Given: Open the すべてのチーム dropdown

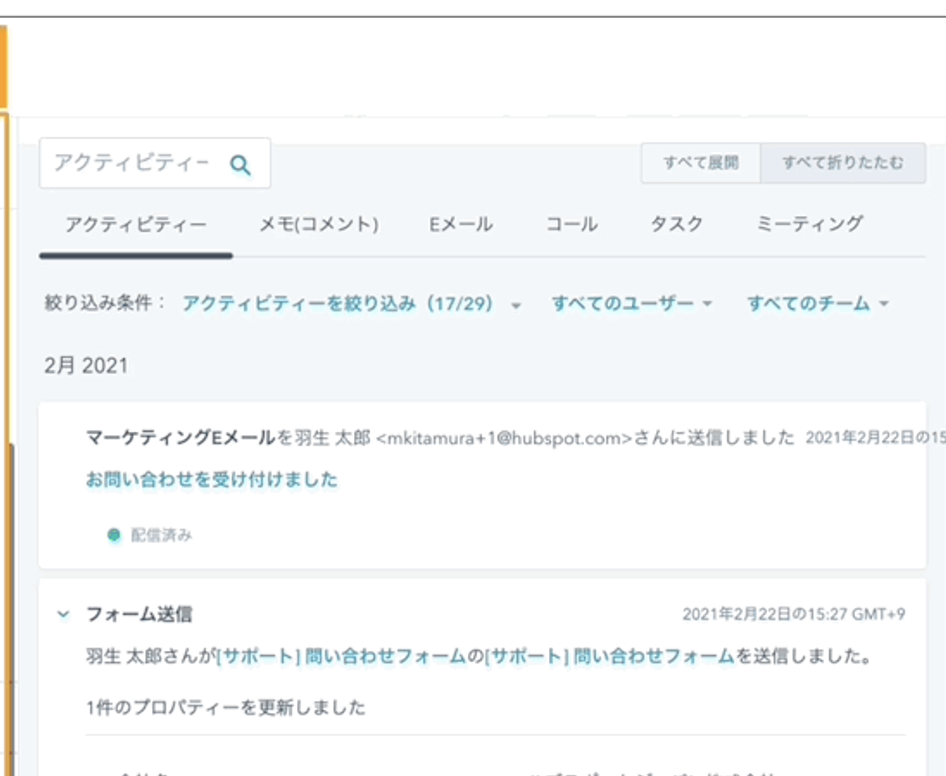Looking at the screenshot, I should tap(817, 303).
